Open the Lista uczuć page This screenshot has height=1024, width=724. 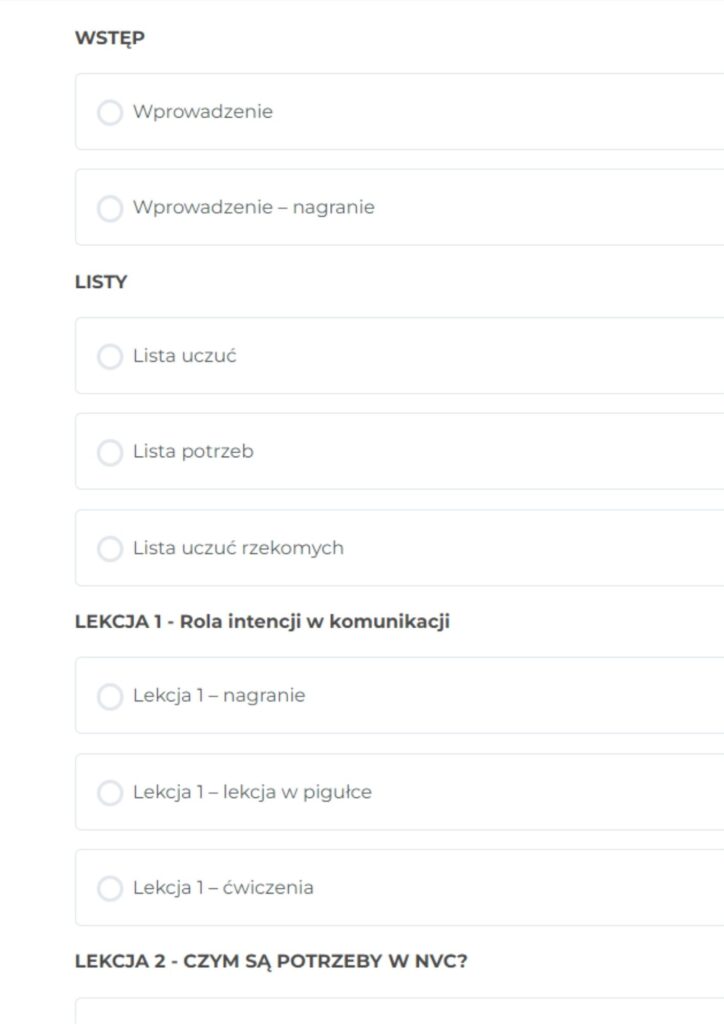pos(185,356)
